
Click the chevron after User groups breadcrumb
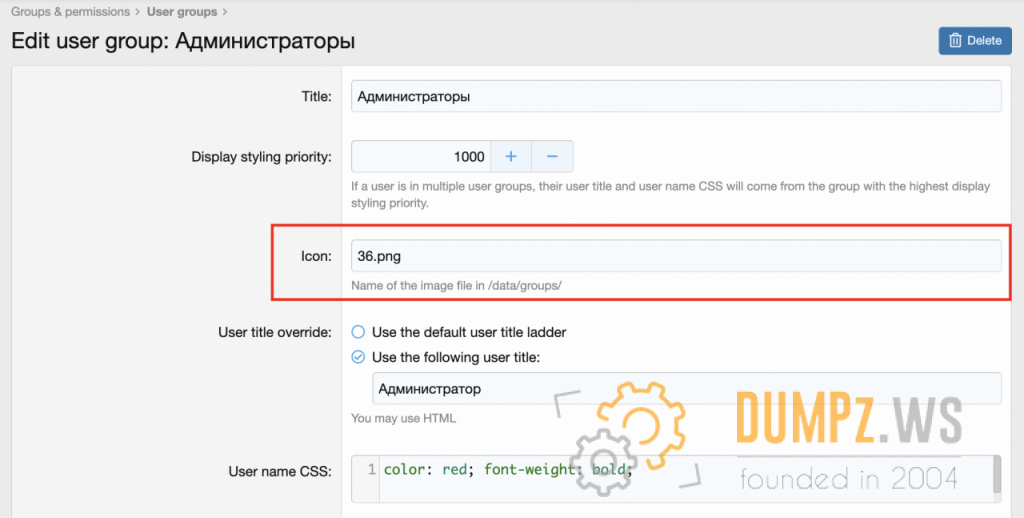(x=224, y=12)
